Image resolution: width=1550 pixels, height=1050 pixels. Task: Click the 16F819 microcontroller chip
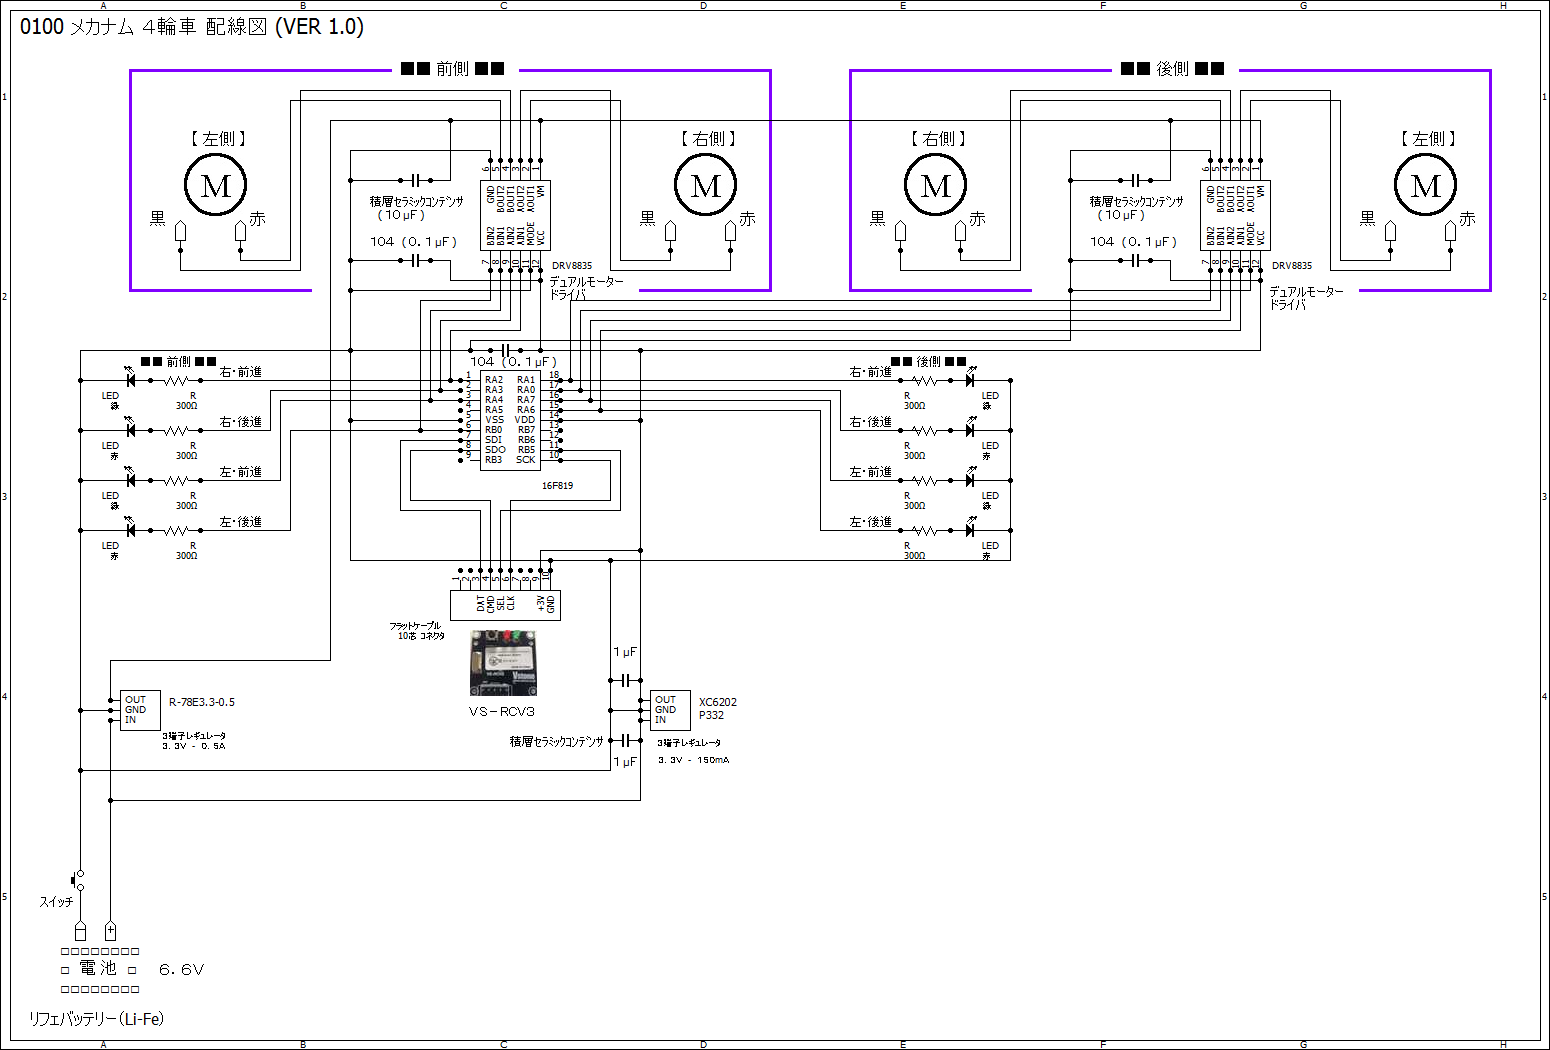[x=510, y=420]
